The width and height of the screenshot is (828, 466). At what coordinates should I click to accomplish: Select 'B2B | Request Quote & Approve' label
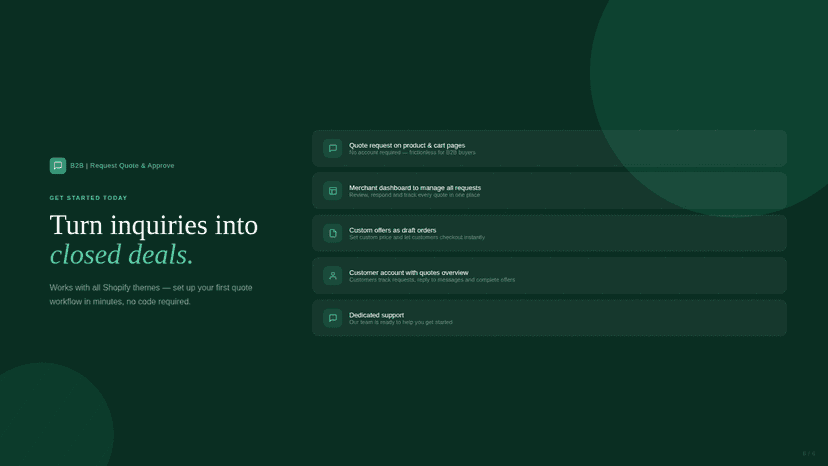click(x=122, y=165)
